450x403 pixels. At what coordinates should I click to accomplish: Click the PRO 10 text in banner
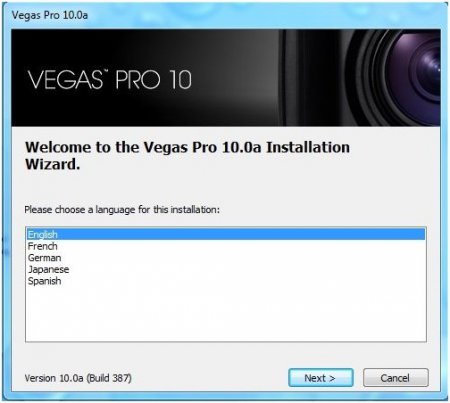tap(154, 80)
